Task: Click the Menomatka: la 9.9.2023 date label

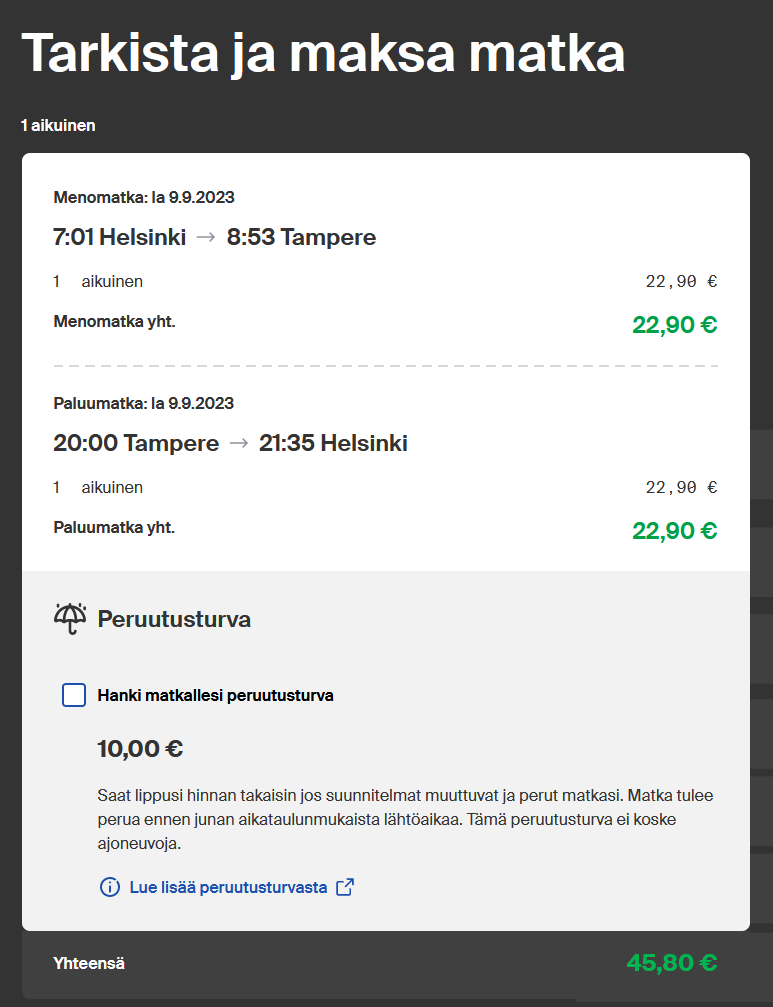Action: [144, 197]
